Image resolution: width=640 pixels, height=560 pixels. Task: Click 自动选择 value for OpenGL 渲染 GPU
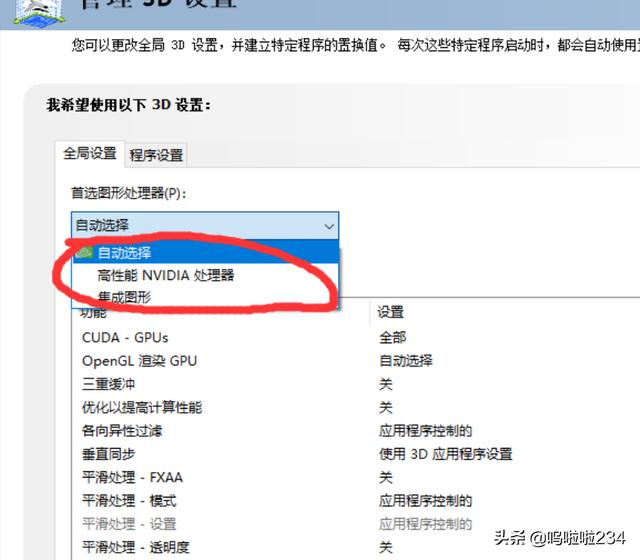click(x=406, y=361)
